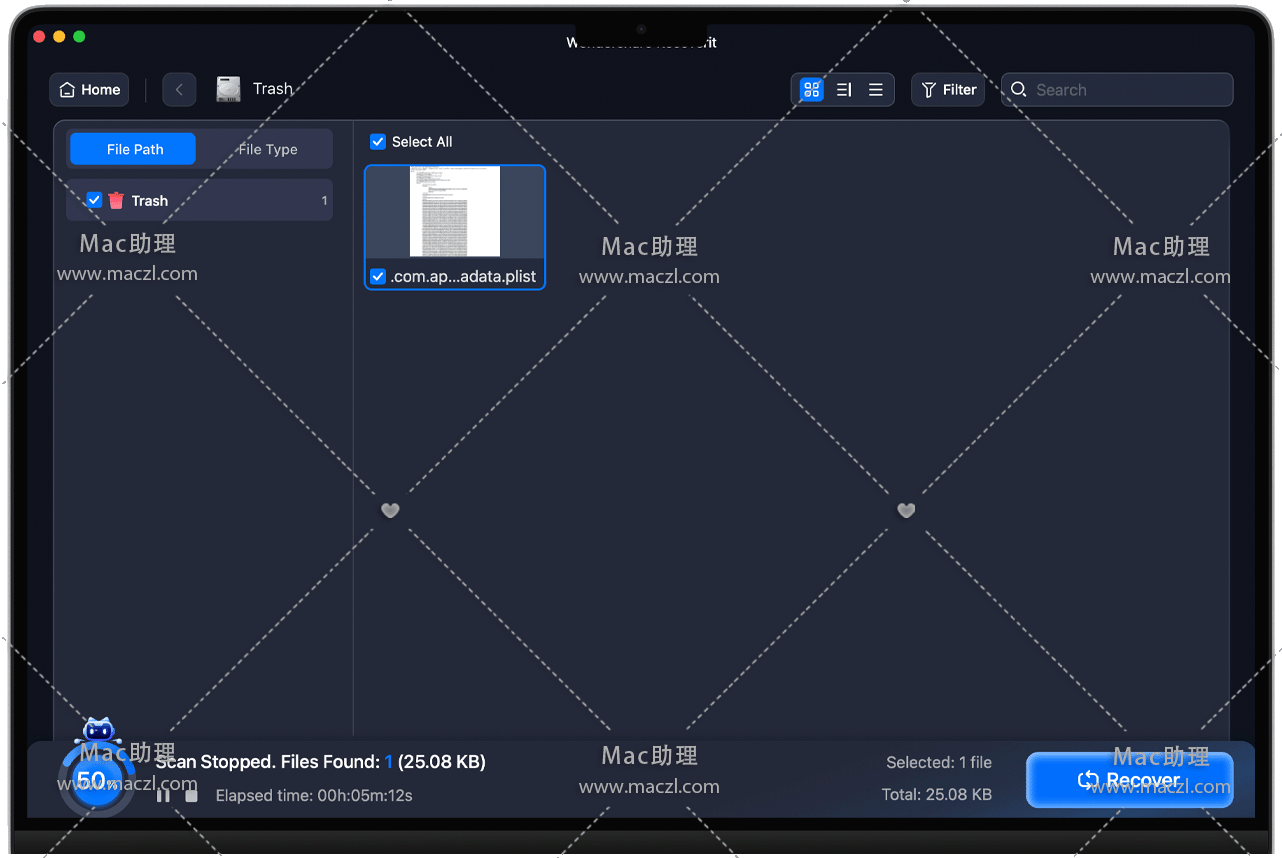1282x858 pixels.
Task: Select the File Path tab
Action: 134,149
